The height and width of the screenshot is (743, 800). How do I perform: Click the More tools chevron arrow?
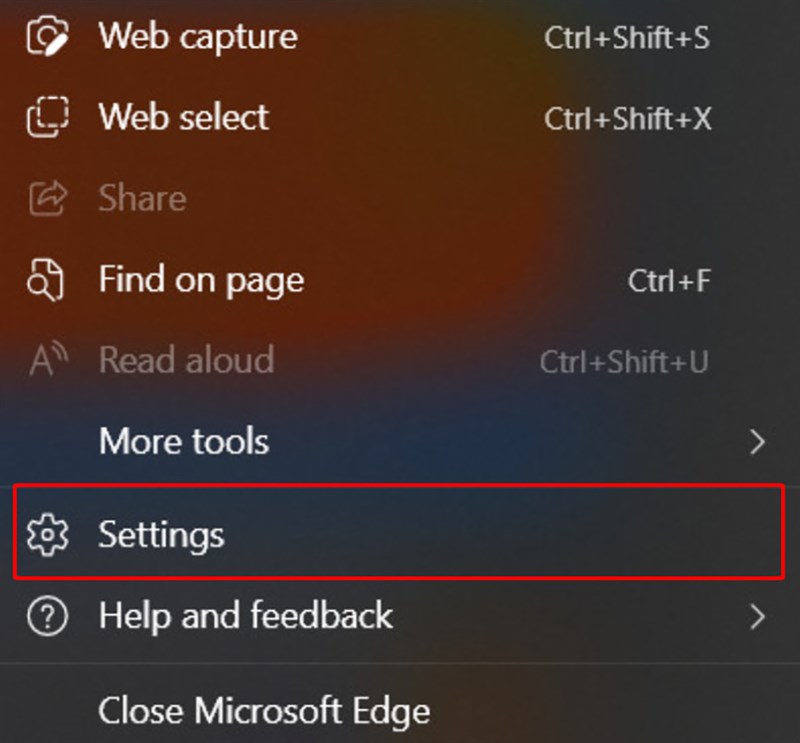pyautogui.click(x=757, y=442)
